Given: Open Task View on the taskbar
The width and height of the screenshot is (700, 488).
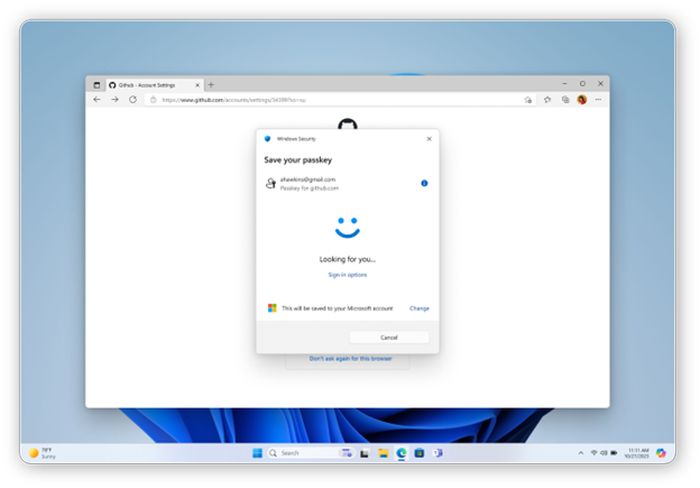Looking at the screenshot, I should (x=365, y=453).
